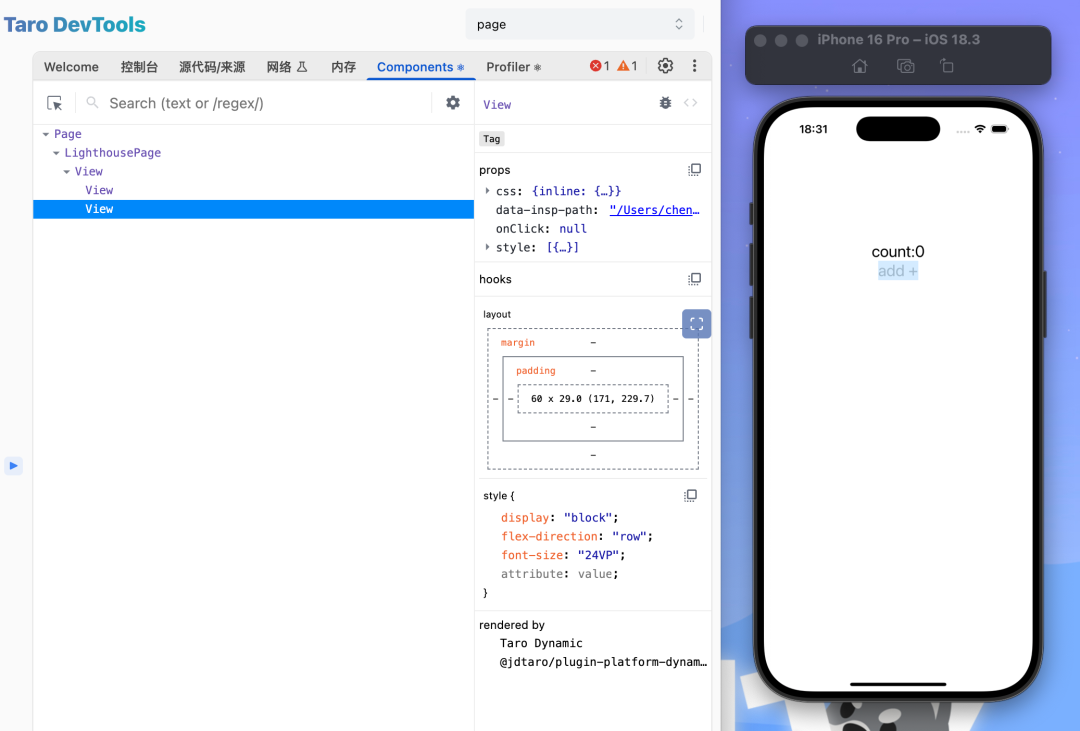Edit the display "block" style value
1080x731 pixels.
tap(588, 517)
